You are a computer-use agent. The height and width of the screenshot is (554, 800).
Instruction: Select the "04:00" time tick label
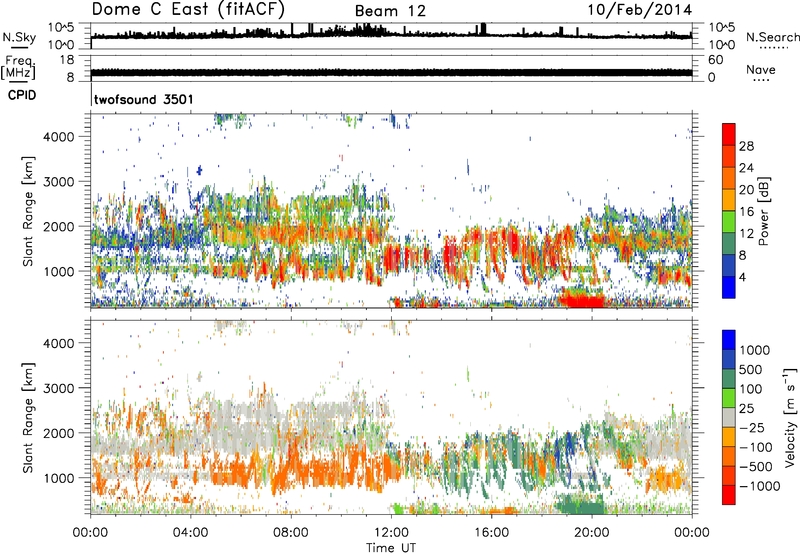190,533
